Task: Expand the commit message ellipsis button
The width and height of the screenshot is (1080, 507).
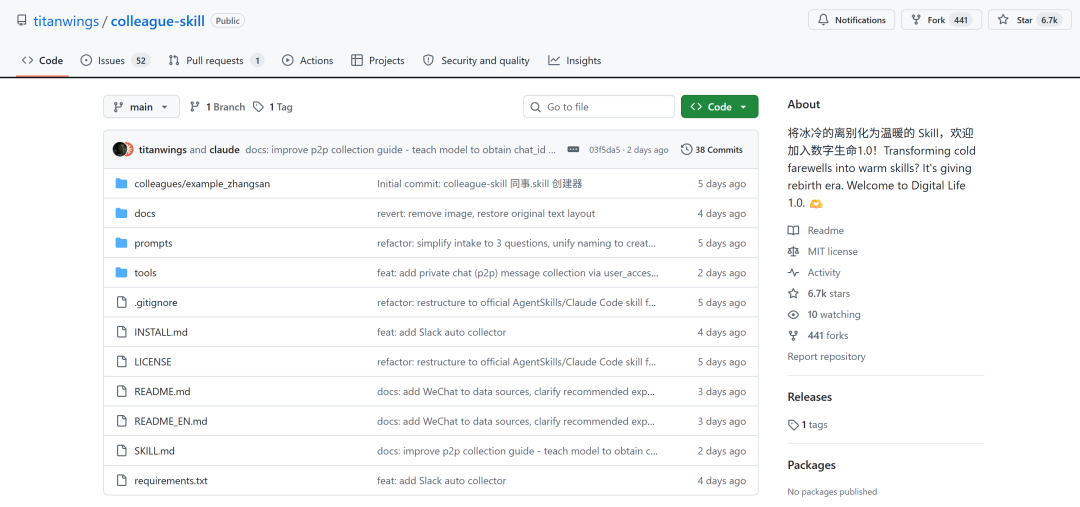Action: [573, 150]
